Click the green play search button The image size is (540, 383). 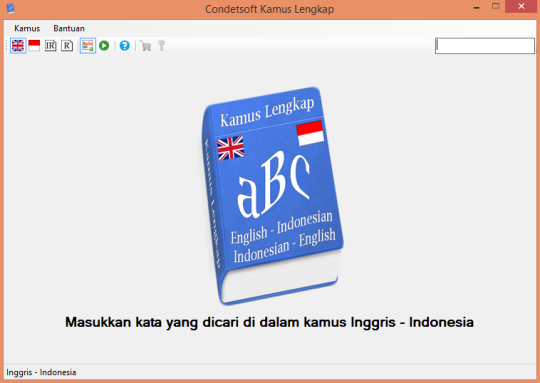click(x=104, y=45)
